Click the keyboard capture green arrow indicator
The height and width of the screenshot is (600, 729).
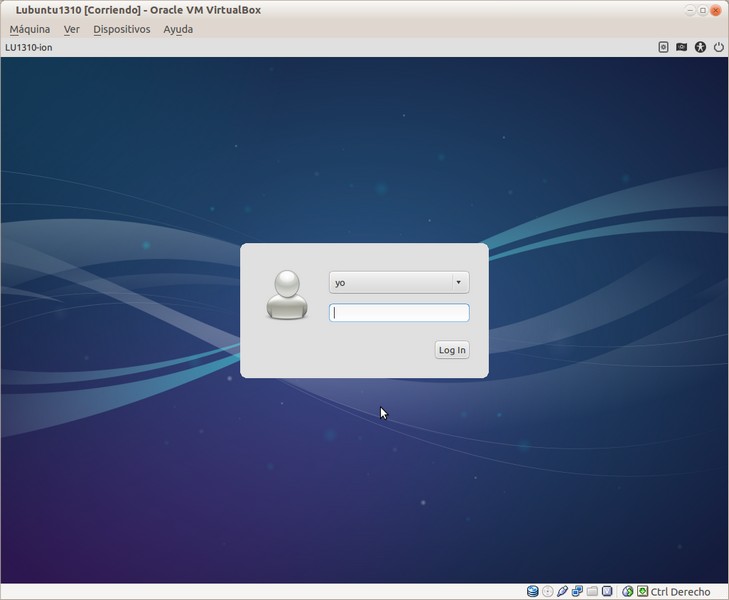tap(643, 591)
